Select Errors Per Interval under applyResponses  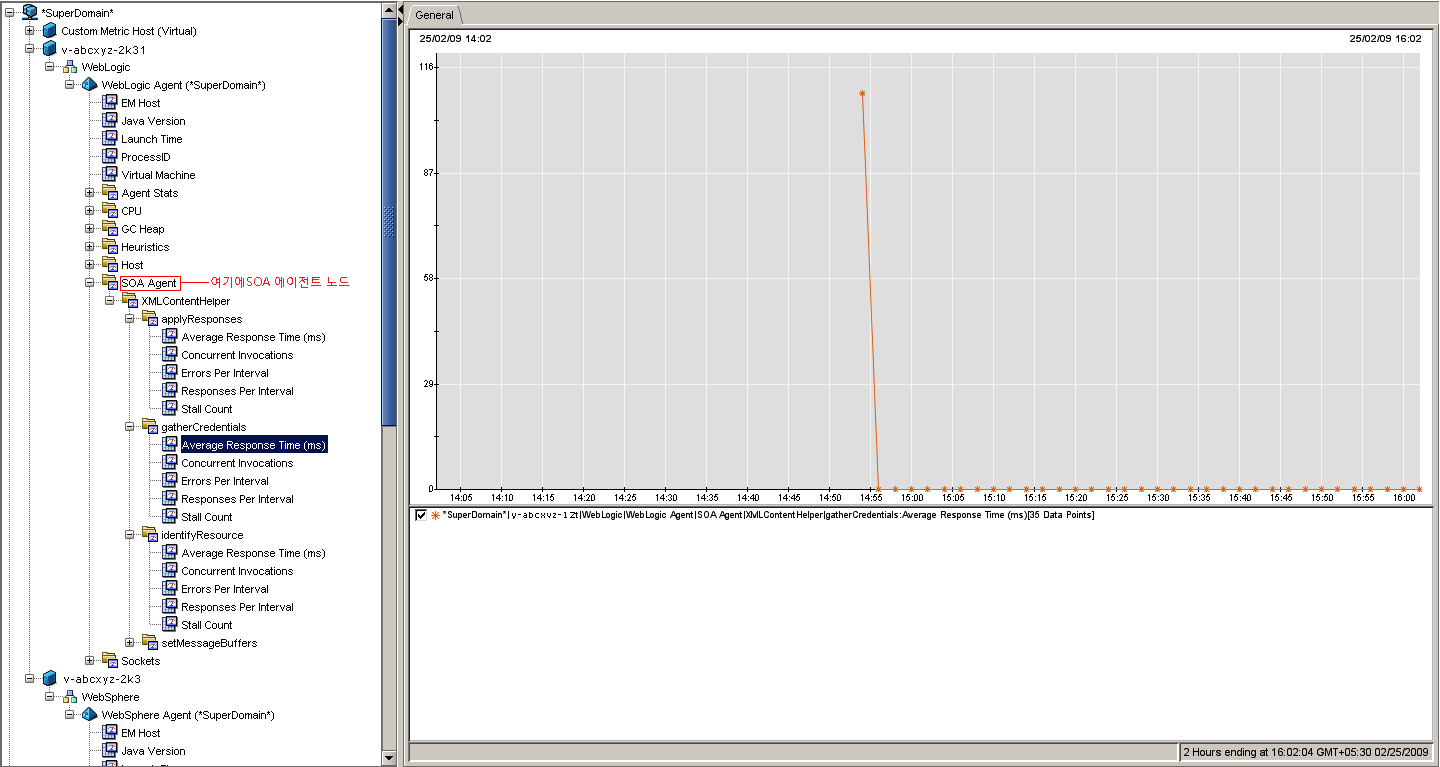(x=224, y=373)
